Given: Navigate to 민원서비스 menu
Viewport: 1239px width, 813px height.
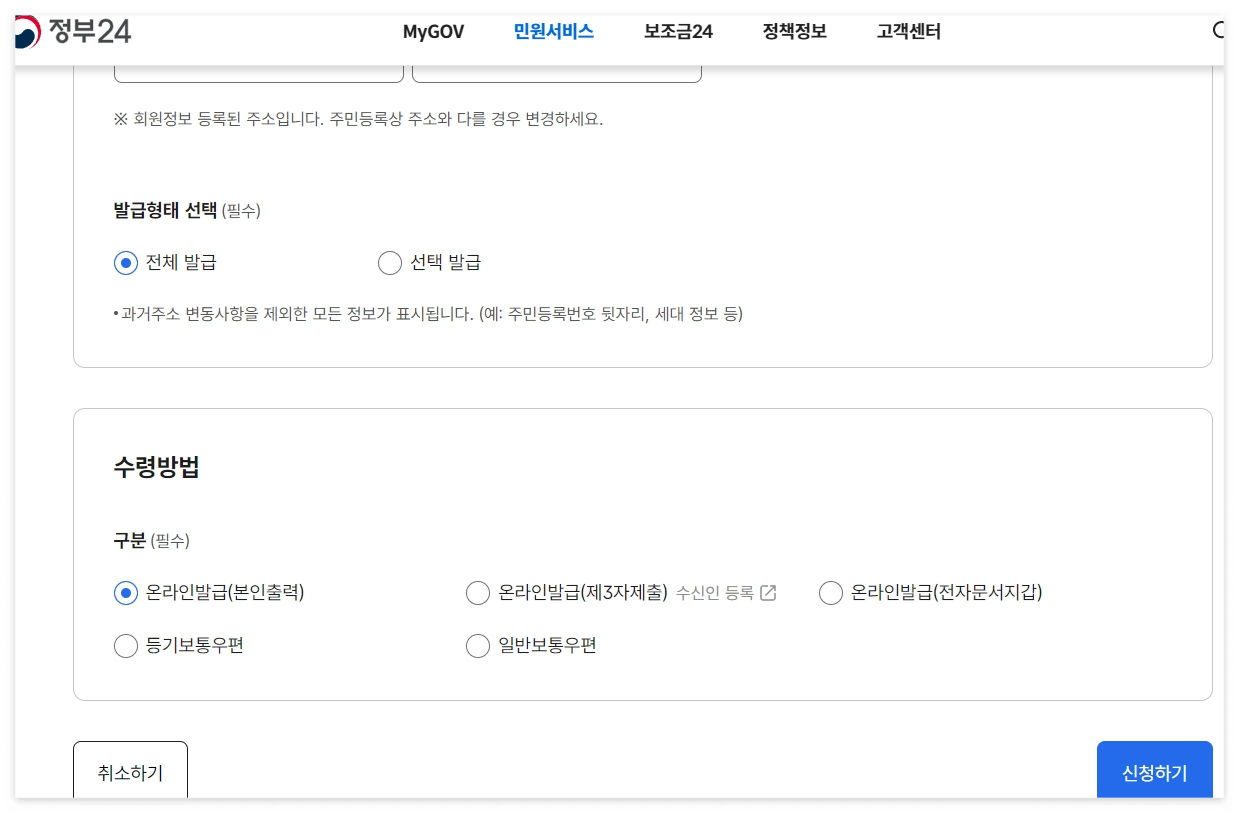Looking at the screenshot, I should pos(554,31).
